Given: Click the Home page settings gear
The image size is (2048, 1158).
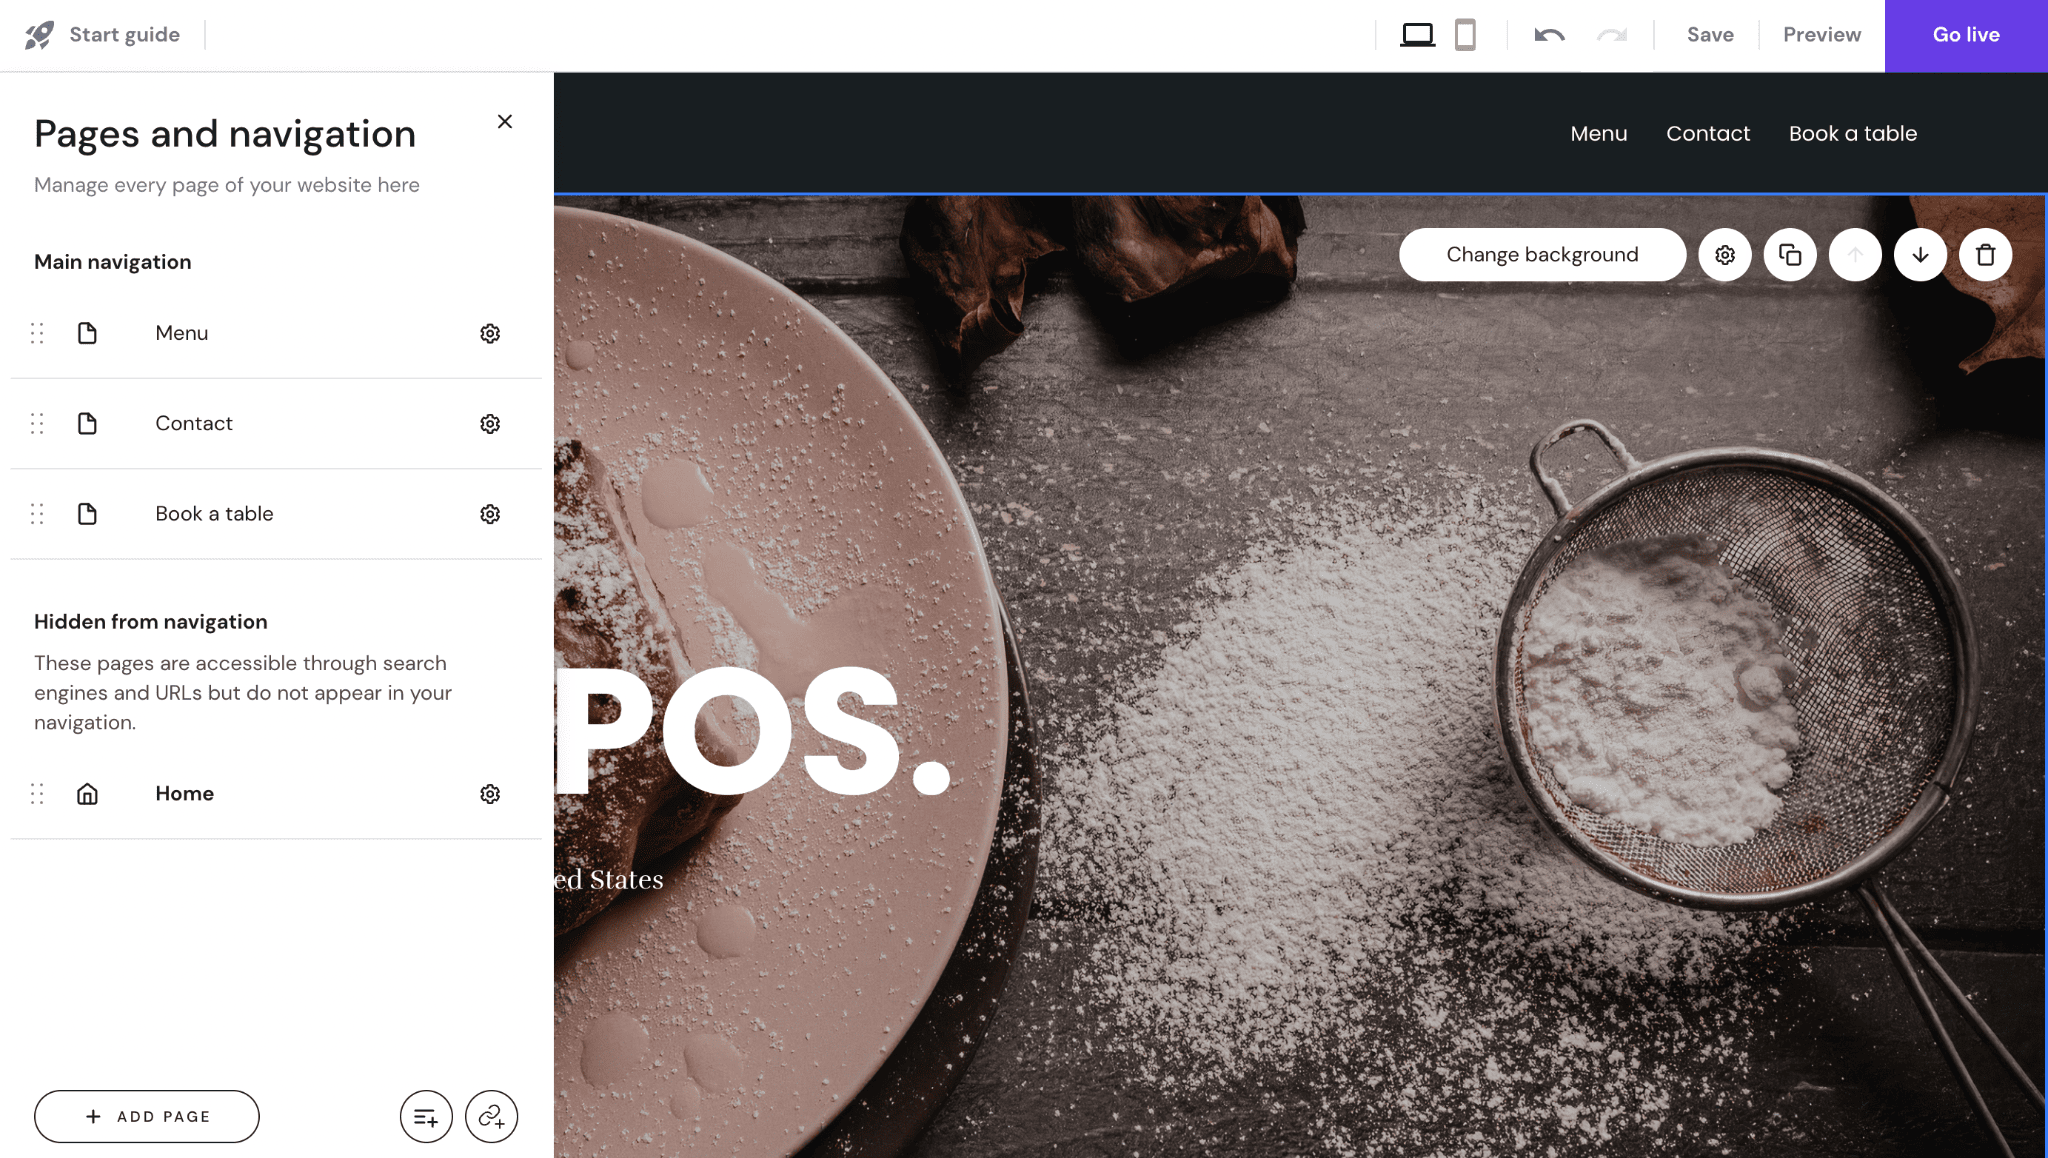Looking at the screenshot, I should (x=489, y=794).
